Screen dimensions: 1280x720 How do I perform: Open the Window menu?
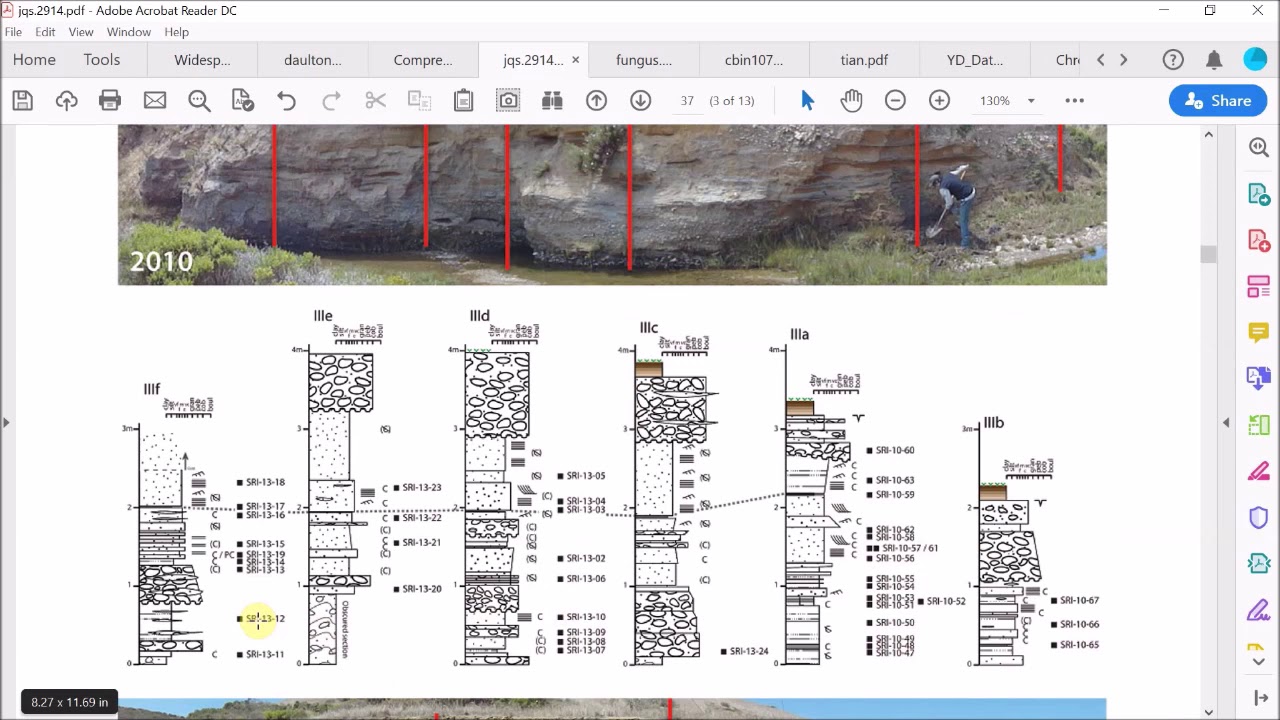(x=129, y=32)
